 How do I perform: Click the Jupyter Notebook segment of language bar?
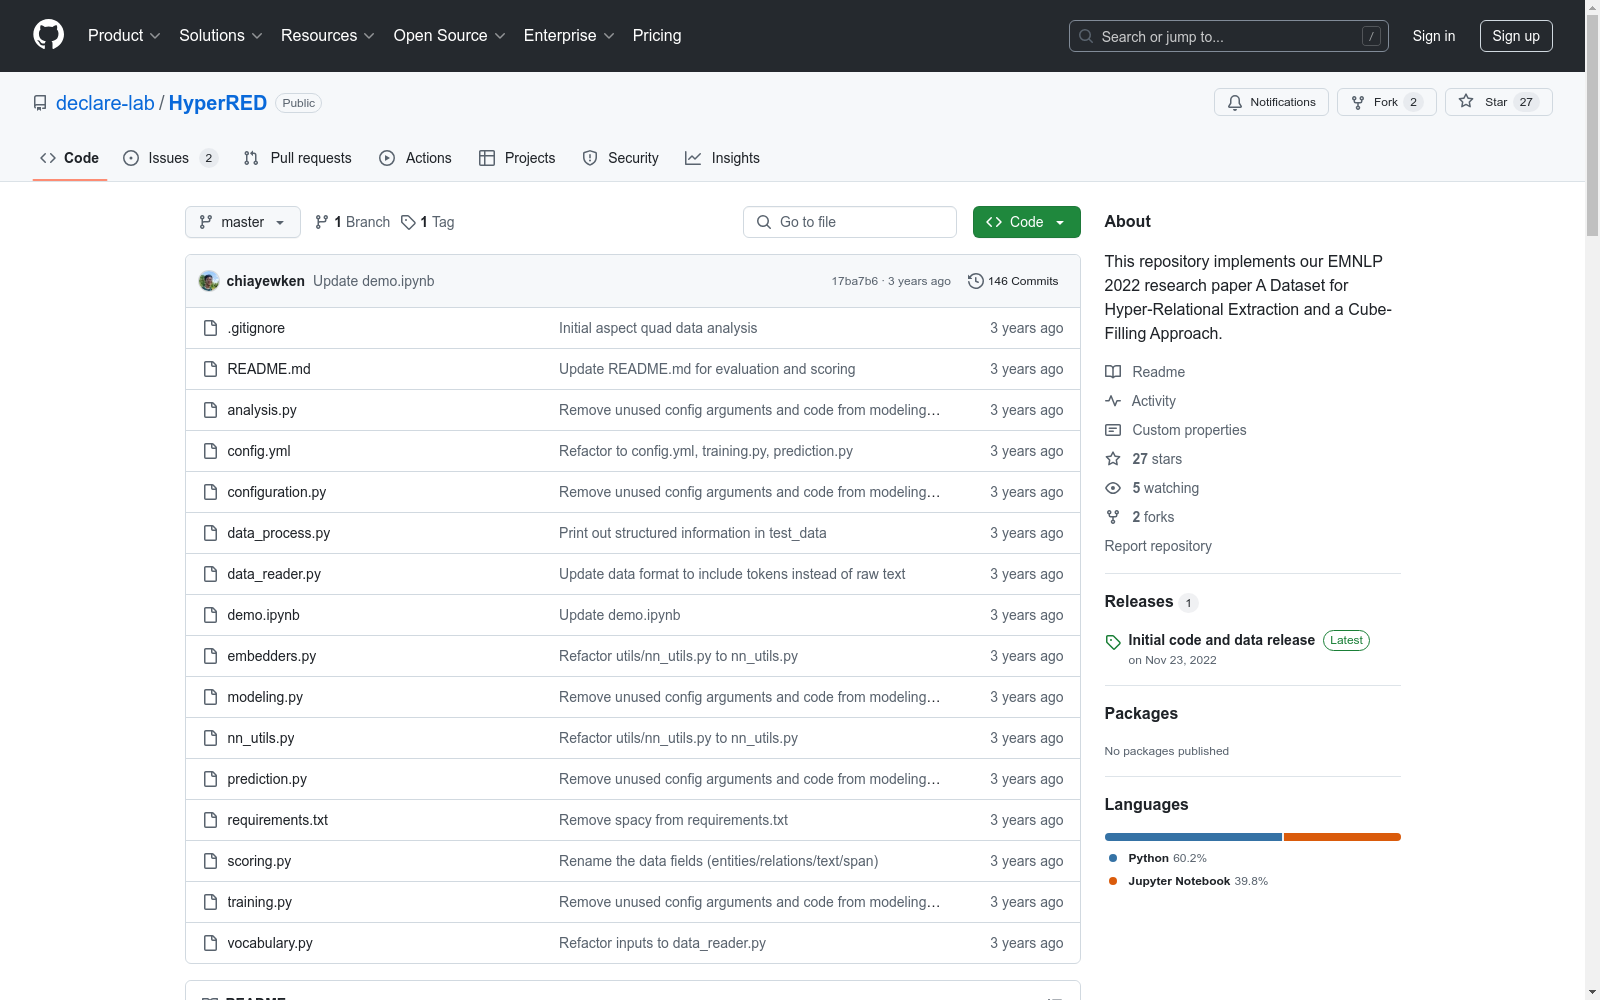[1342, 837]
